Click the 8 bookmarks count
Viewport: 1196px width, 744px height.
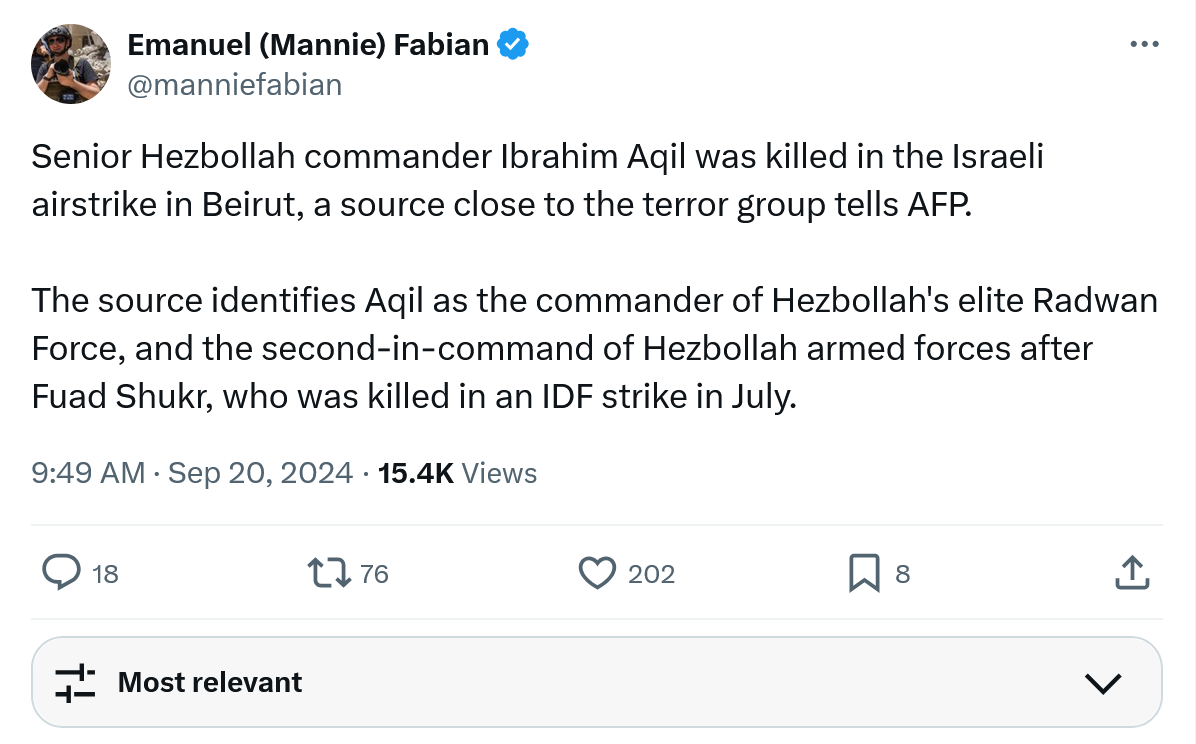902,574
